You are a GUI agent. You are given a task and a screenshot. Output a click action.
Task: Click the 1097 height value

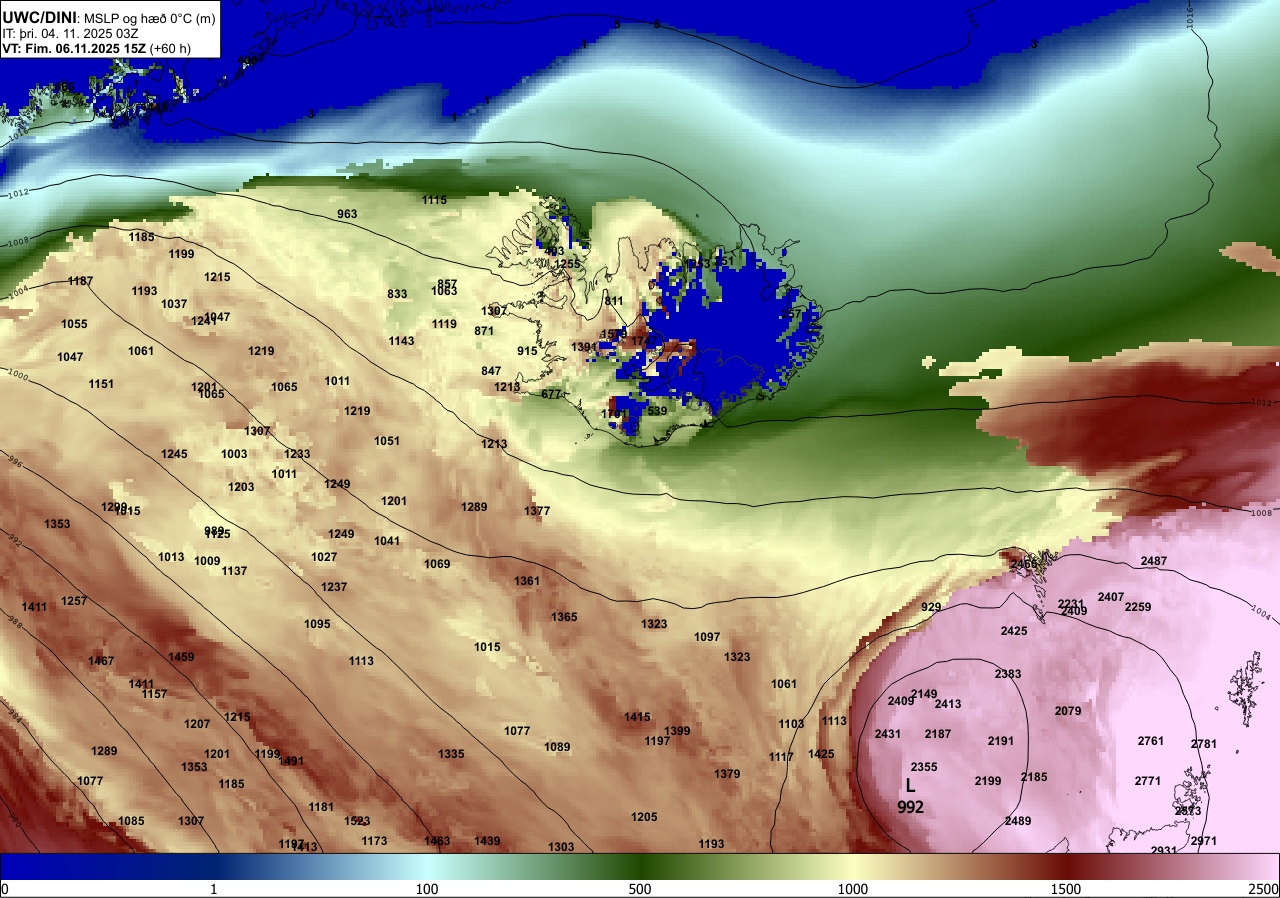point(707,637)
